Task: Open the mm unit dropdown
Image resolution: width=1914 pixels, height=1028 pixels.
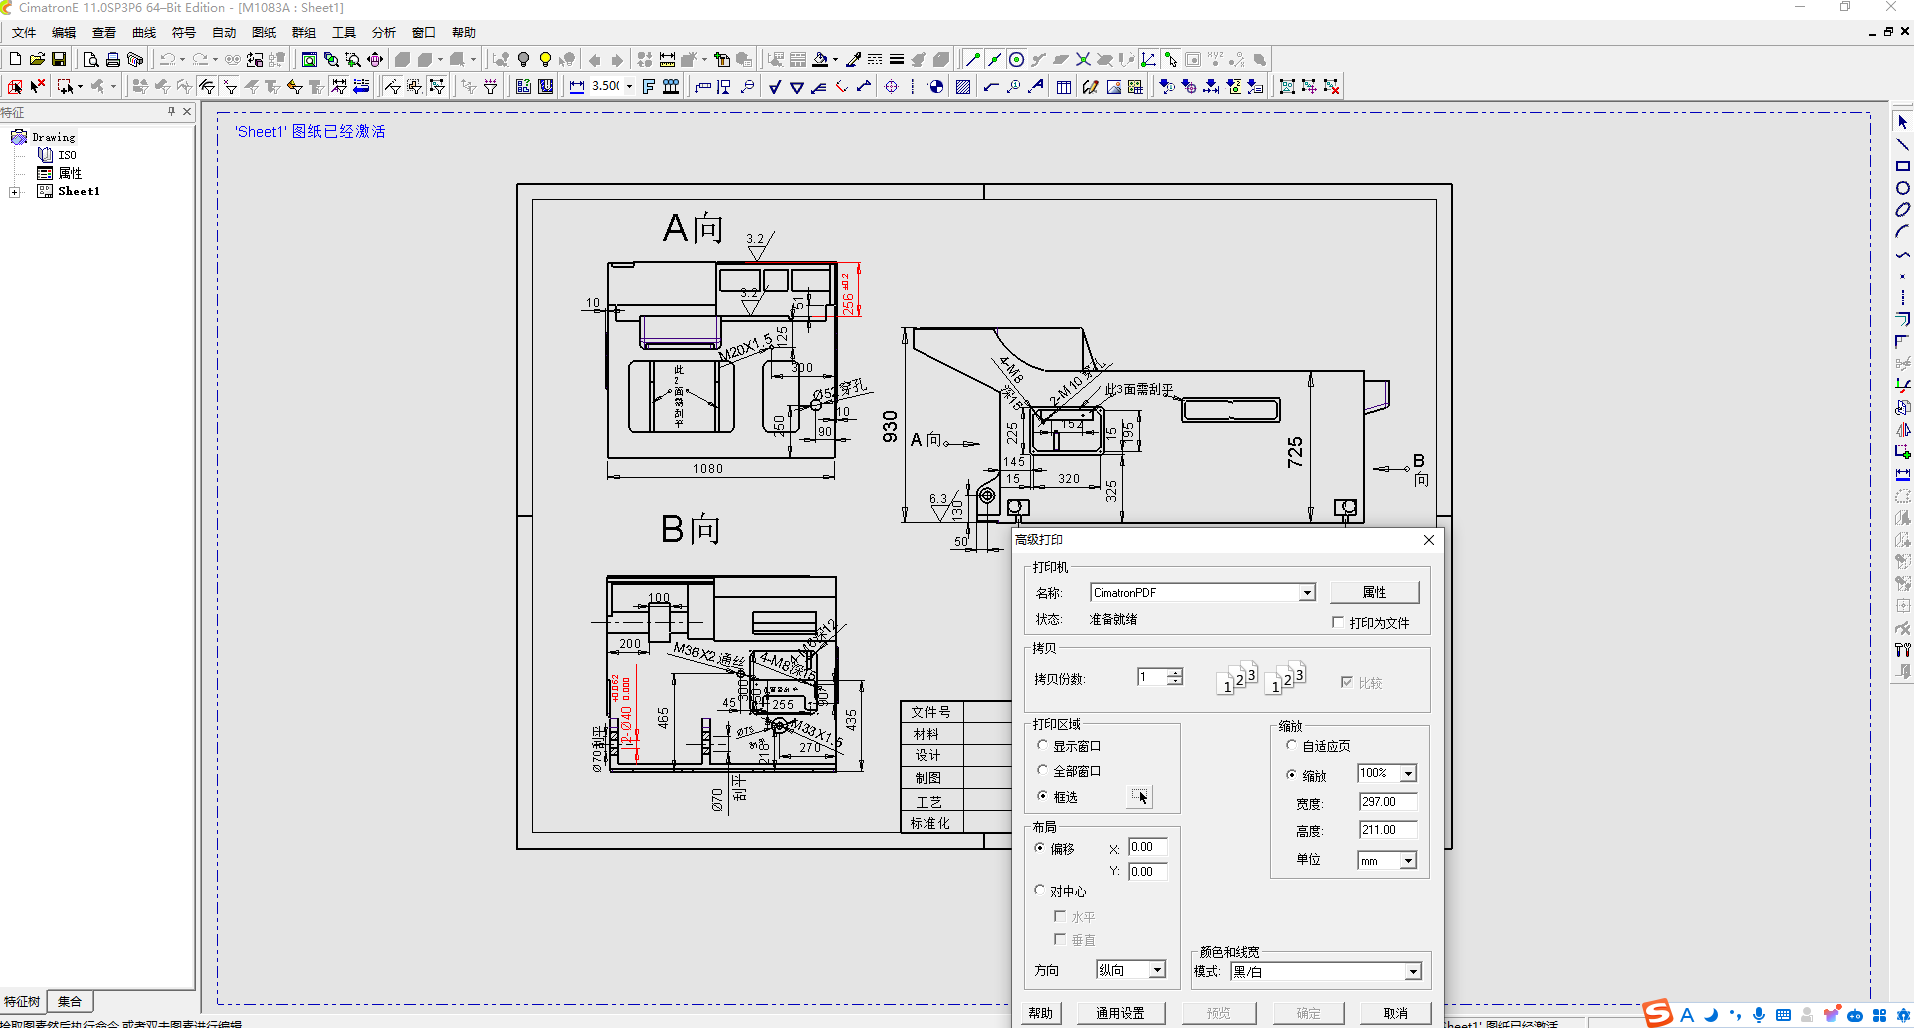Action: (x=1408, y=861)
